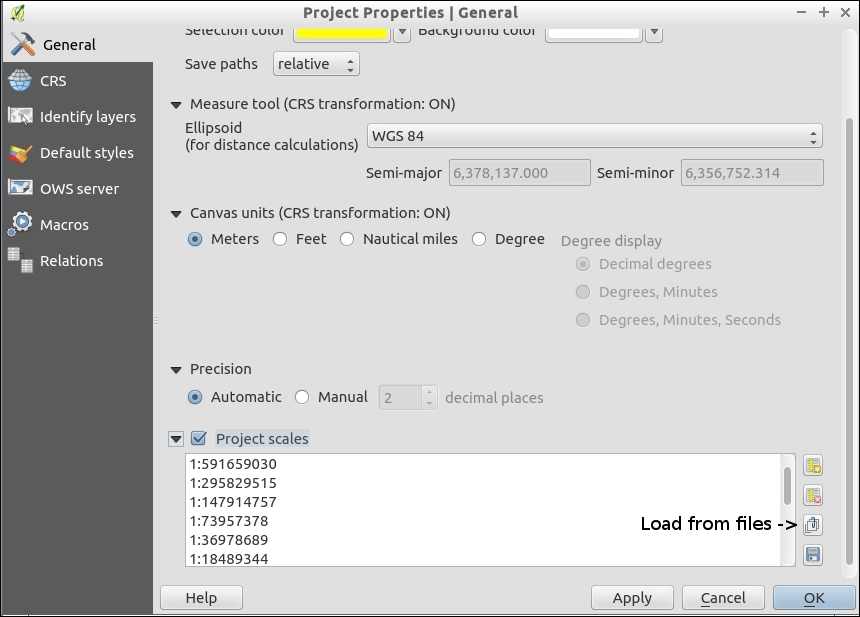This screenshot has height=617, width=860.
Task: Collapse the Measure tool section
Action: (177, 104)
